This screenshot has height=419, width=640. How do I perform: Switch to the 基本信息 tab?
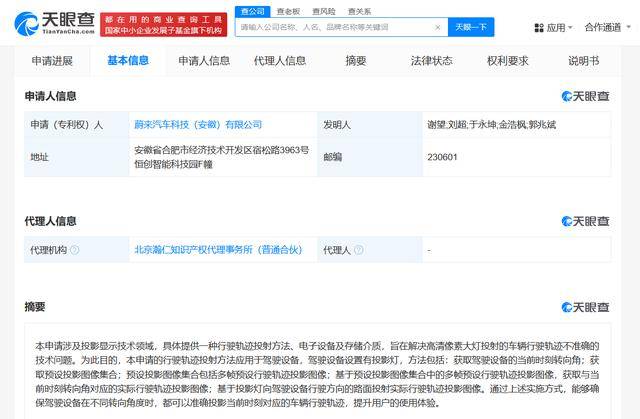point(128,61)
